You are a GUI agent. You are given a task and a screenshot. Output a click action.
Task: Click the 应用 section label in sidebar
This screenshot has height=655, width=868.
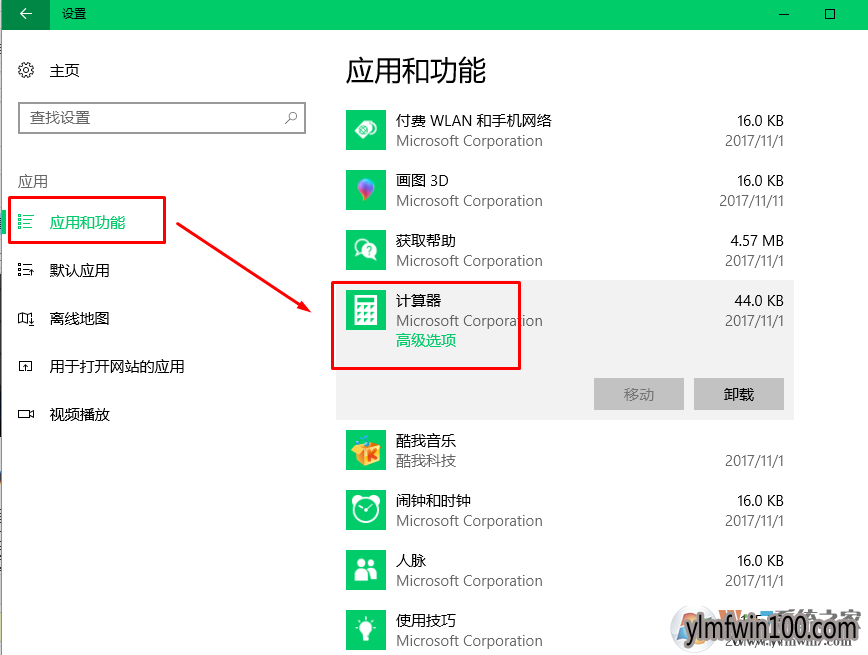click(33, 181)
